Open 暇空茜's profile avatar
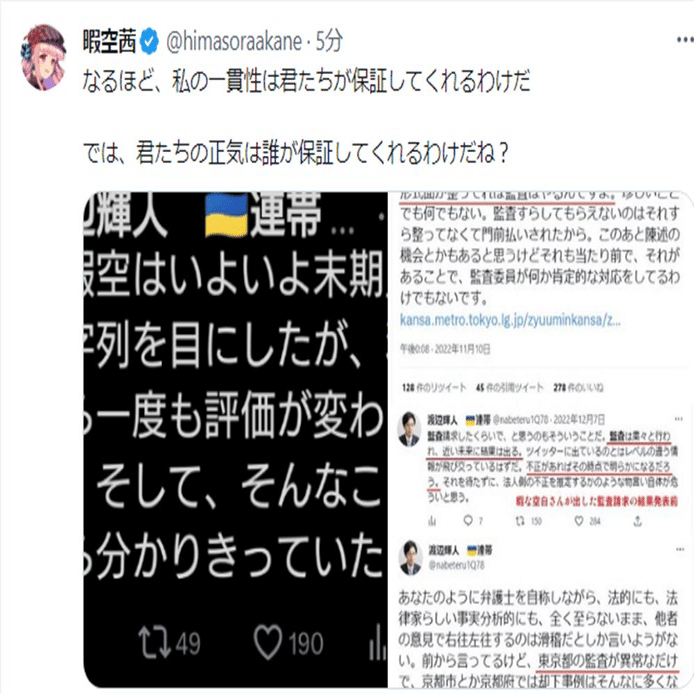 [43, 57]
